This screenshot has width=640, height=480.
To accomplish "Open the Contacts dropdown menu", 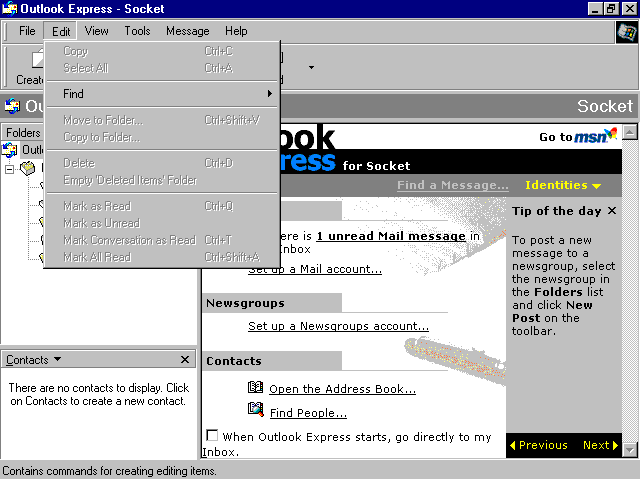I will click(x=33, y=360).
